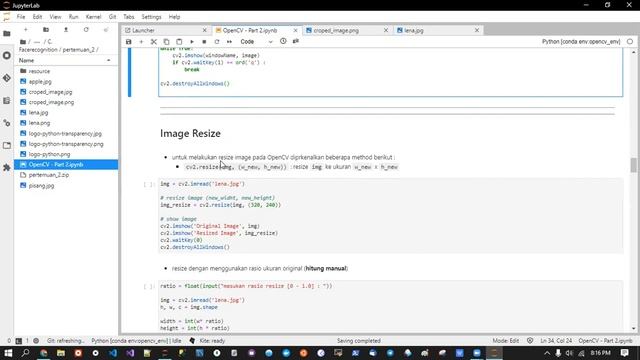This screenshot has height=360, width=640.
Task: Open the Table of Contents sidebar icon
Action: 7,100
